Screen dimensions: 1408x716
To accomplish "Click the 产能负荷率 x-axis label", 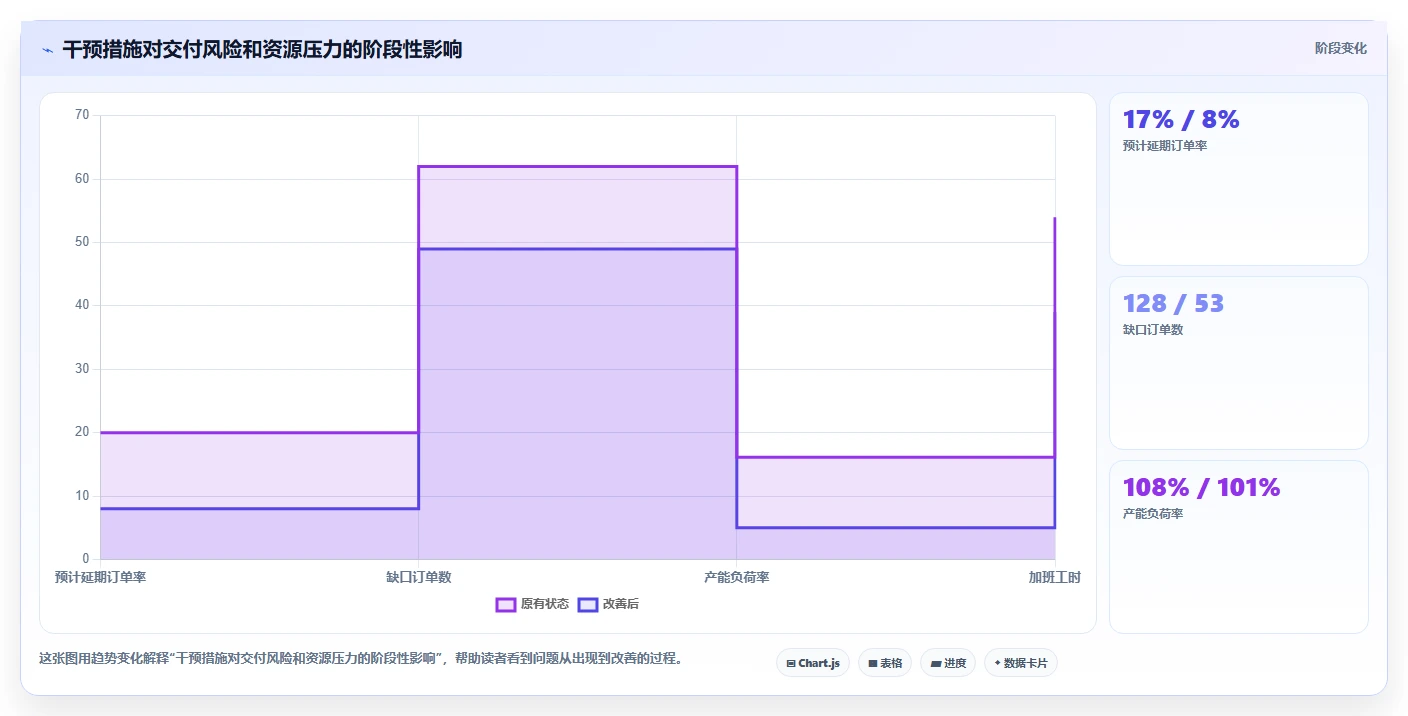I will coord(736,577).
